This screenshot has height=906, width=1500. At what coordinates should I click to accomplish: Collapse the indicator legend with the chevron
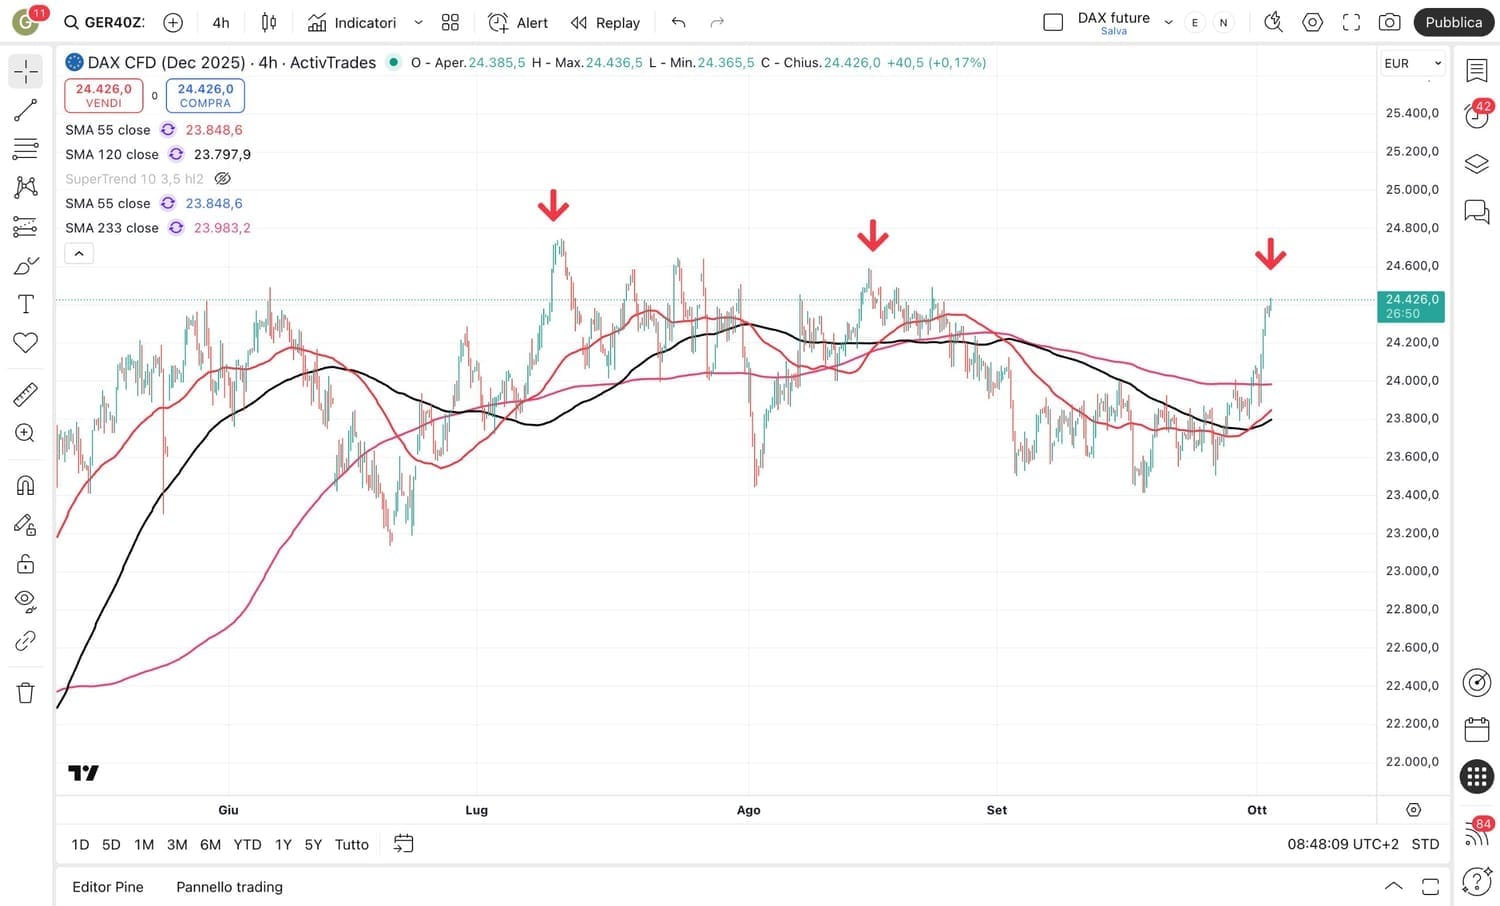click(79, 254)
